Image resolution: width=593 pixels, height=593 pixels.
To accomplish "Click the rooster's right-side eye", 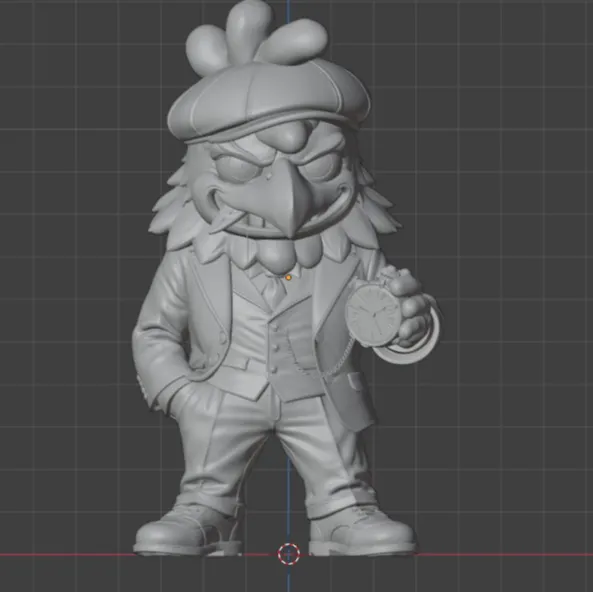I will 324,165.
